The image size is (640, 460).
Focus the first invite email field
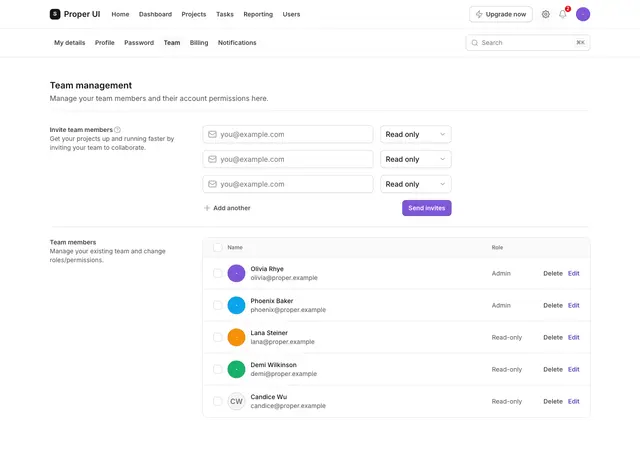[288, 134]
